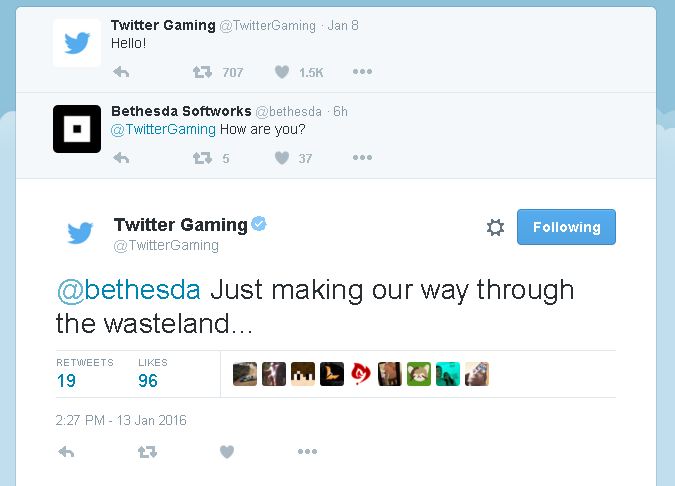Reply to the wasteland tweet

(x=67, y=452)
